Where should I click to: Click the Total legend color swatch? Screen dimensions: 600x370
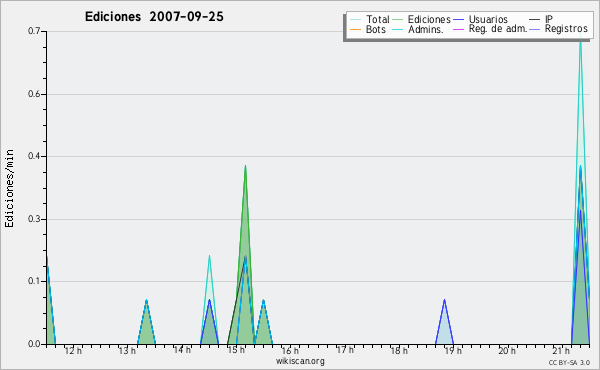point(355,20)
